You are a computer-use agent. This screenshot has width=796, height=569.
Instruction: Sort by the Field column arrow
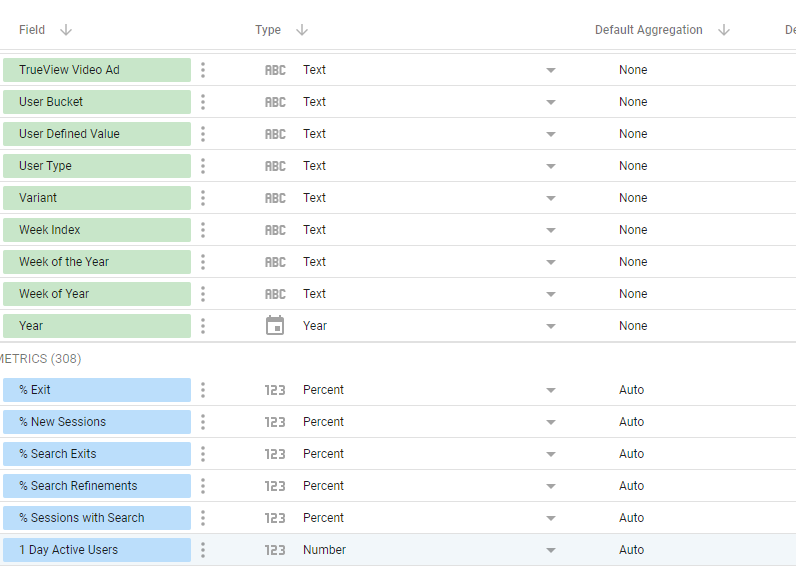(x=66, y=30)
